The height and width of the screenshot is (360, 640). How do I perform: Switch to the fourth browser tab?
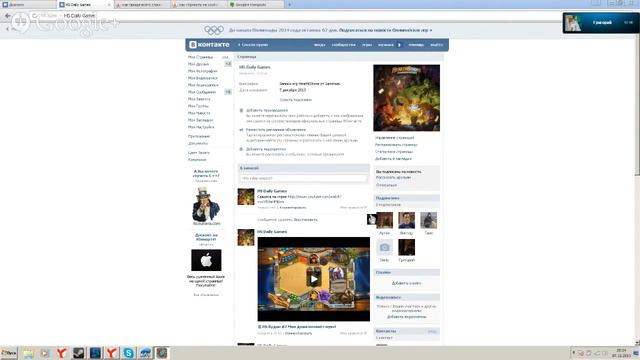pos(198,4)
